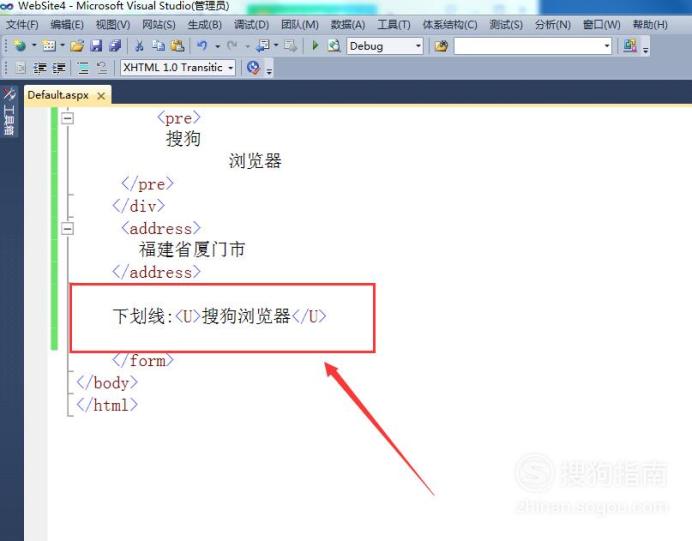
Task: Open the 分析(N) menu
Action: coord(553,24)
